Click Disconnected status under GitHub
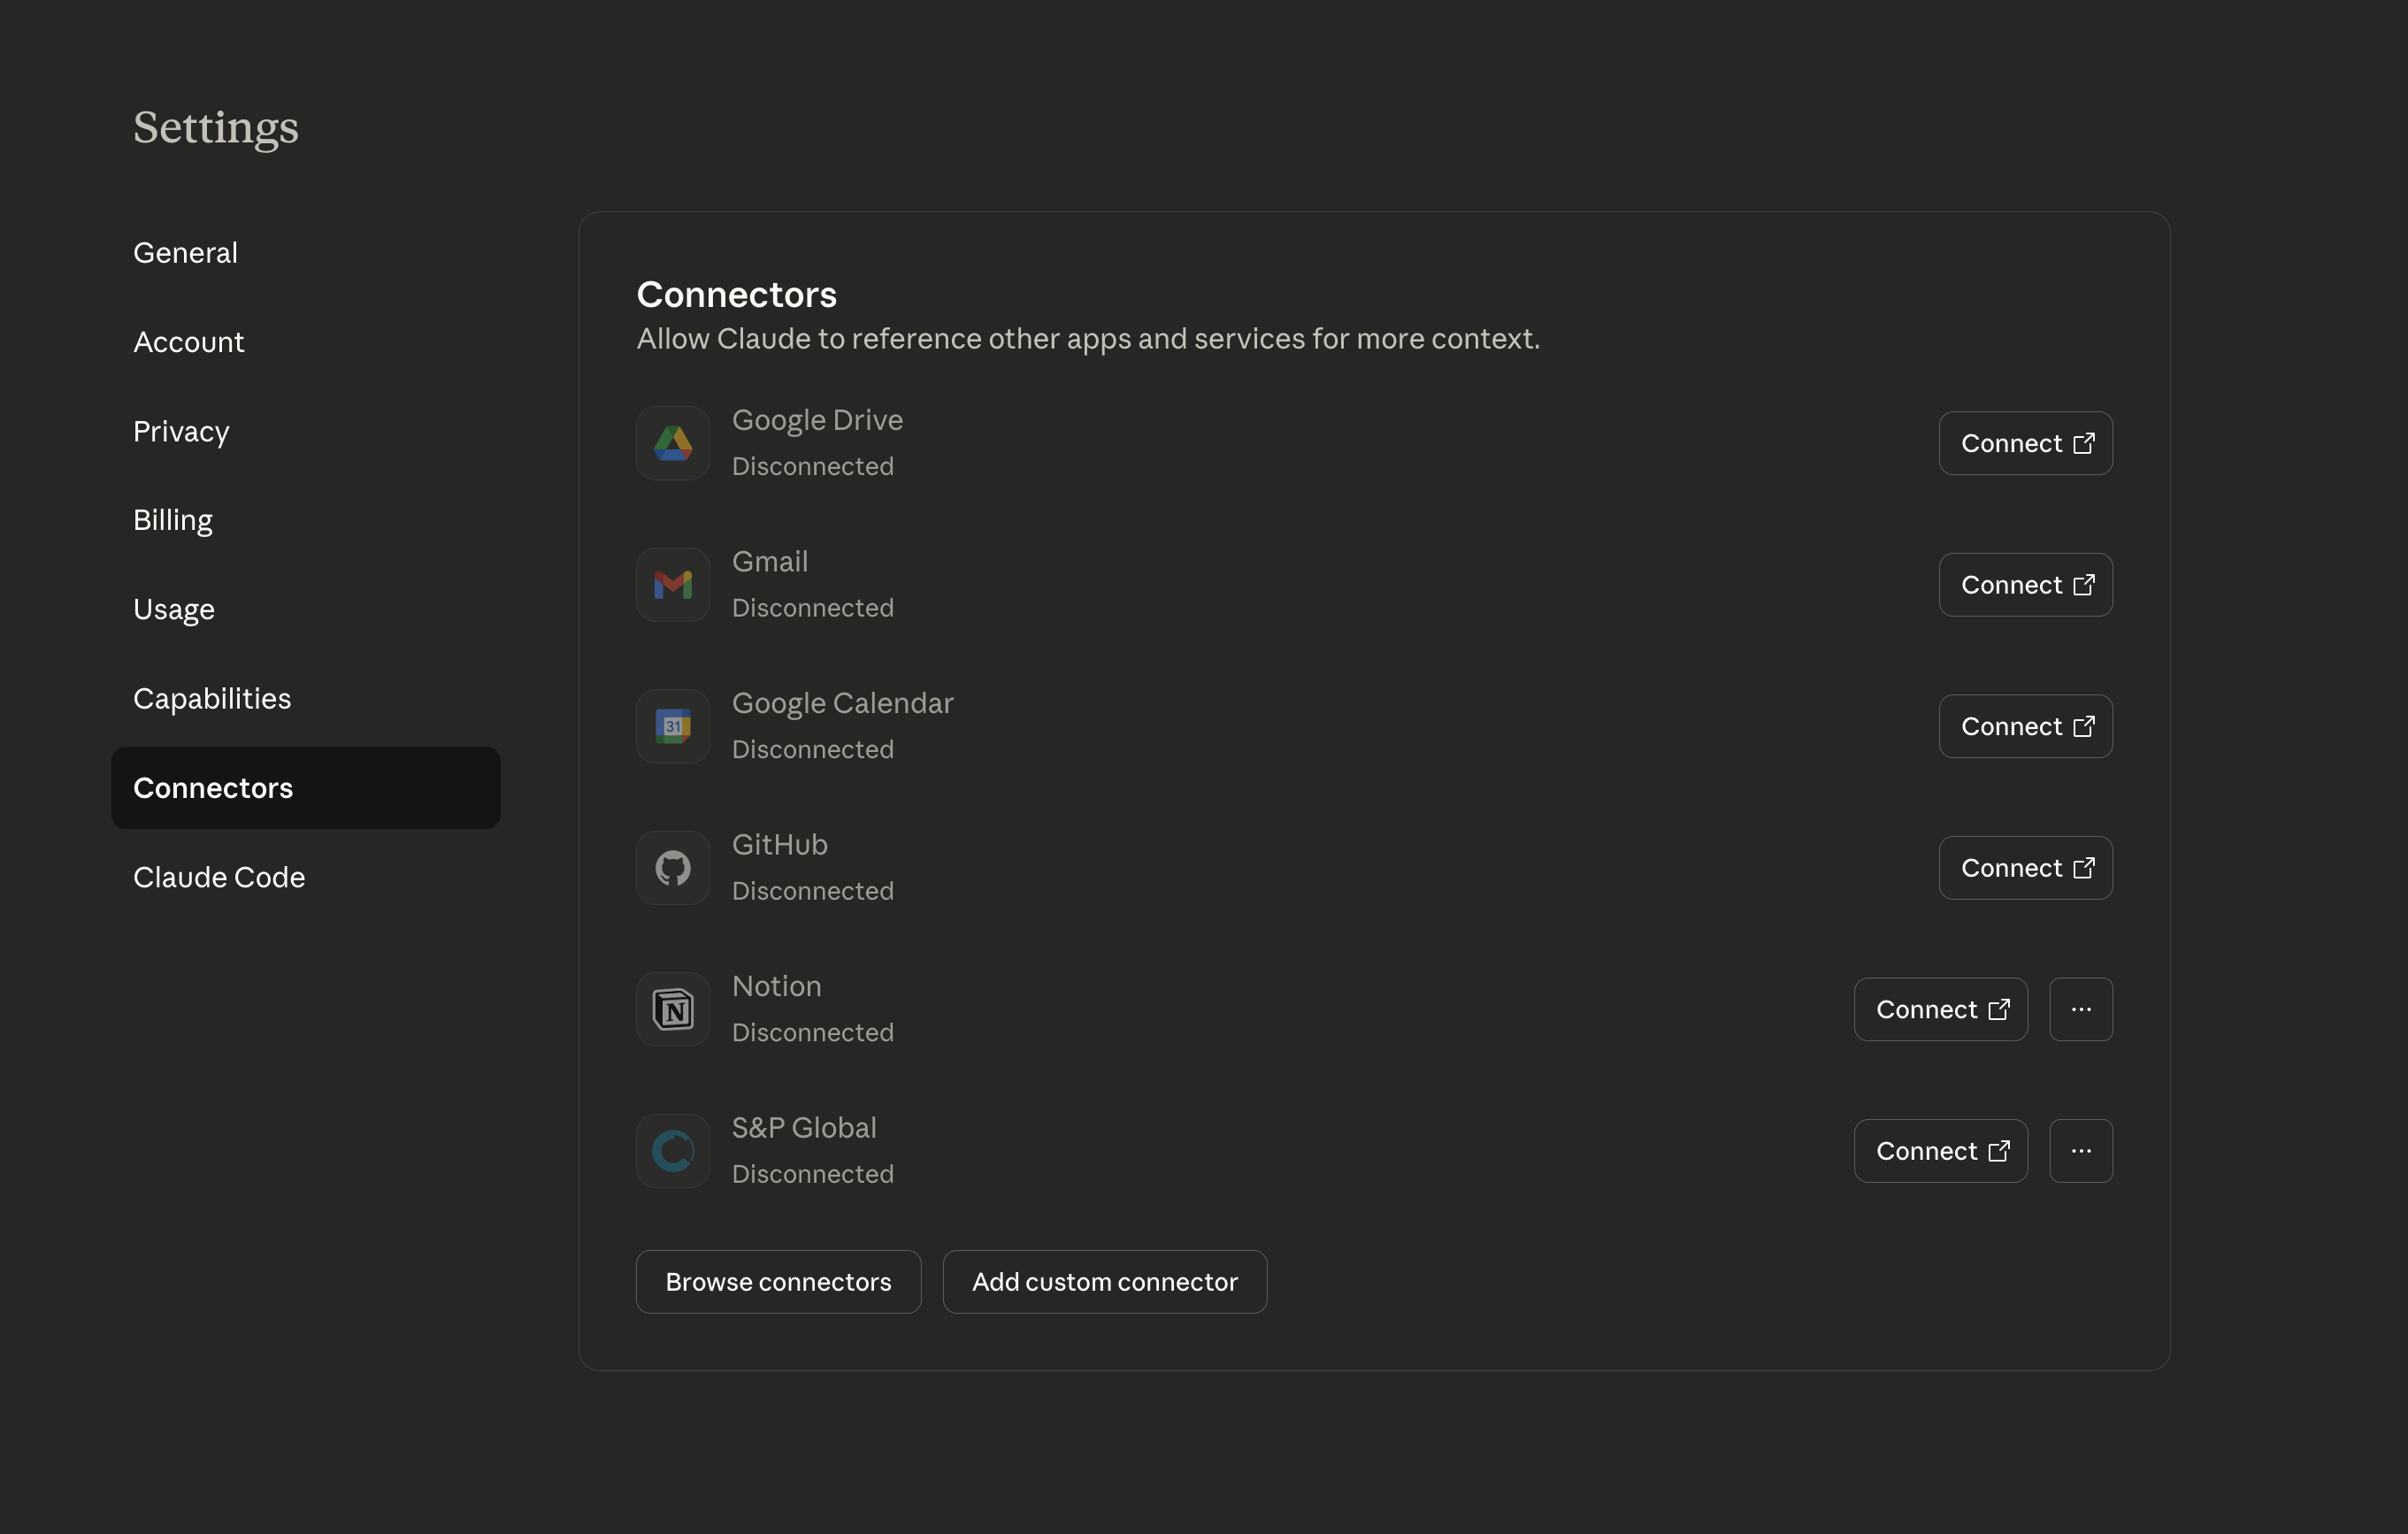Viewport: 2408px width, 1534px height. 813,891
